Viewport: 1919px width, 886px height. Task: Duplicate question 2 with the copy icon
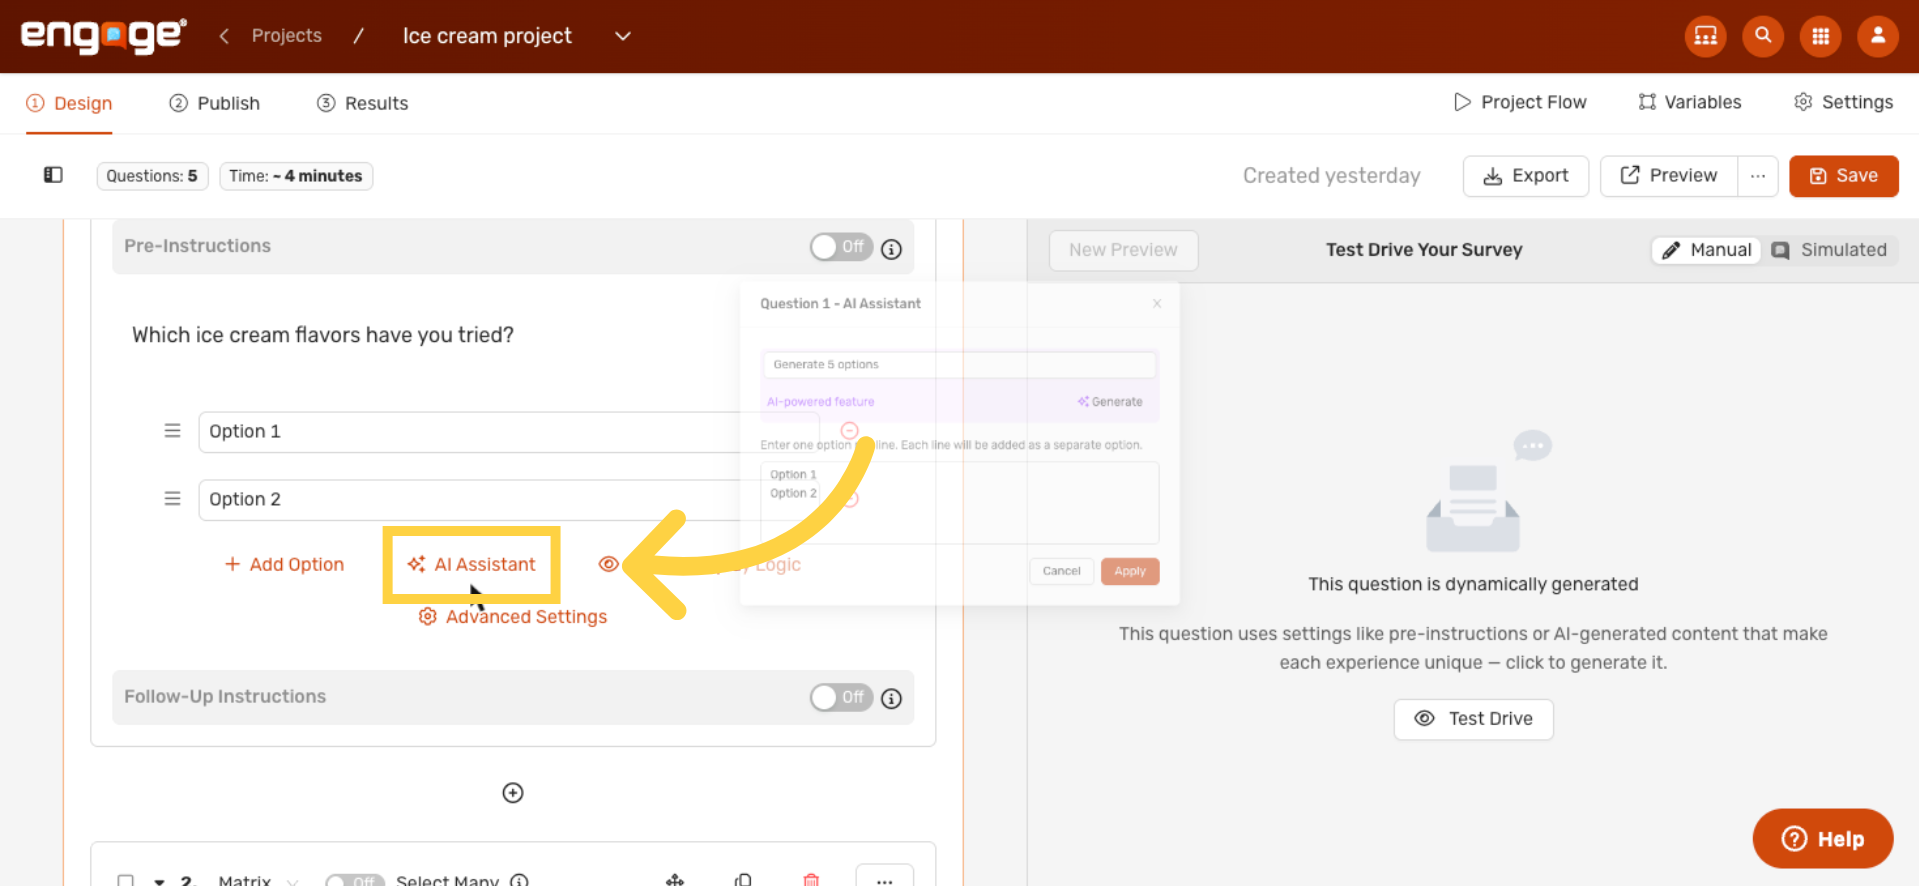pyautogui.click(x=743, y=880)
